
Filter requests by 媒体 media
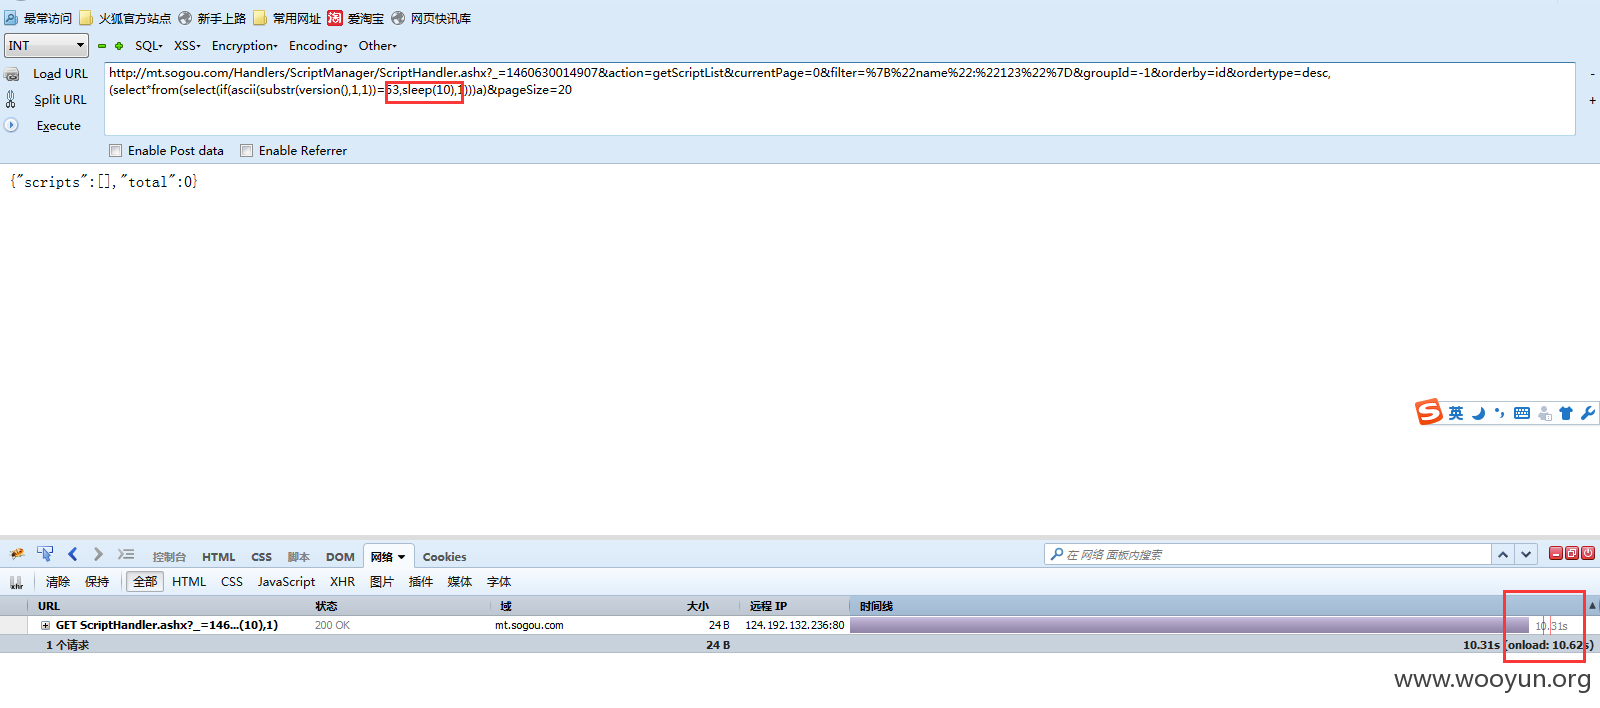coord(460,582)
